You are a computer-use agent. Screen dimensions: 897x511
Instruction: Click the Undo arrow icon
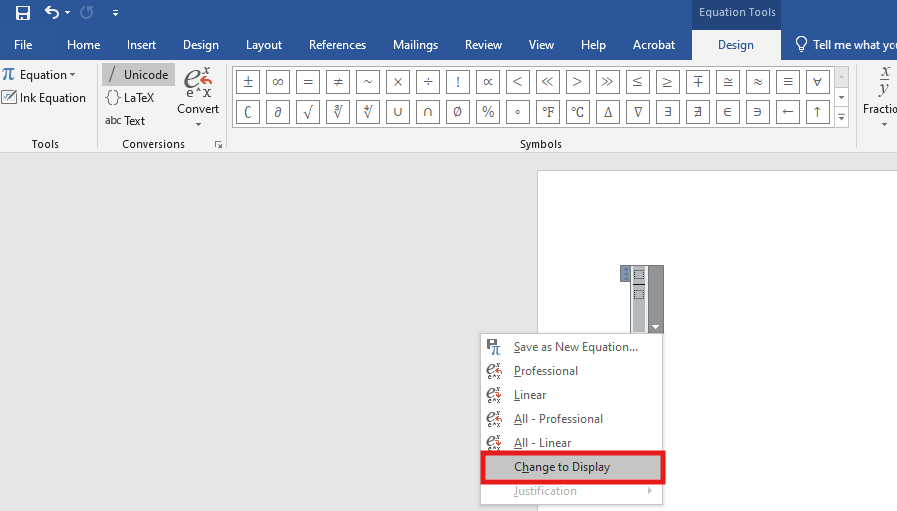pos(52,13)
